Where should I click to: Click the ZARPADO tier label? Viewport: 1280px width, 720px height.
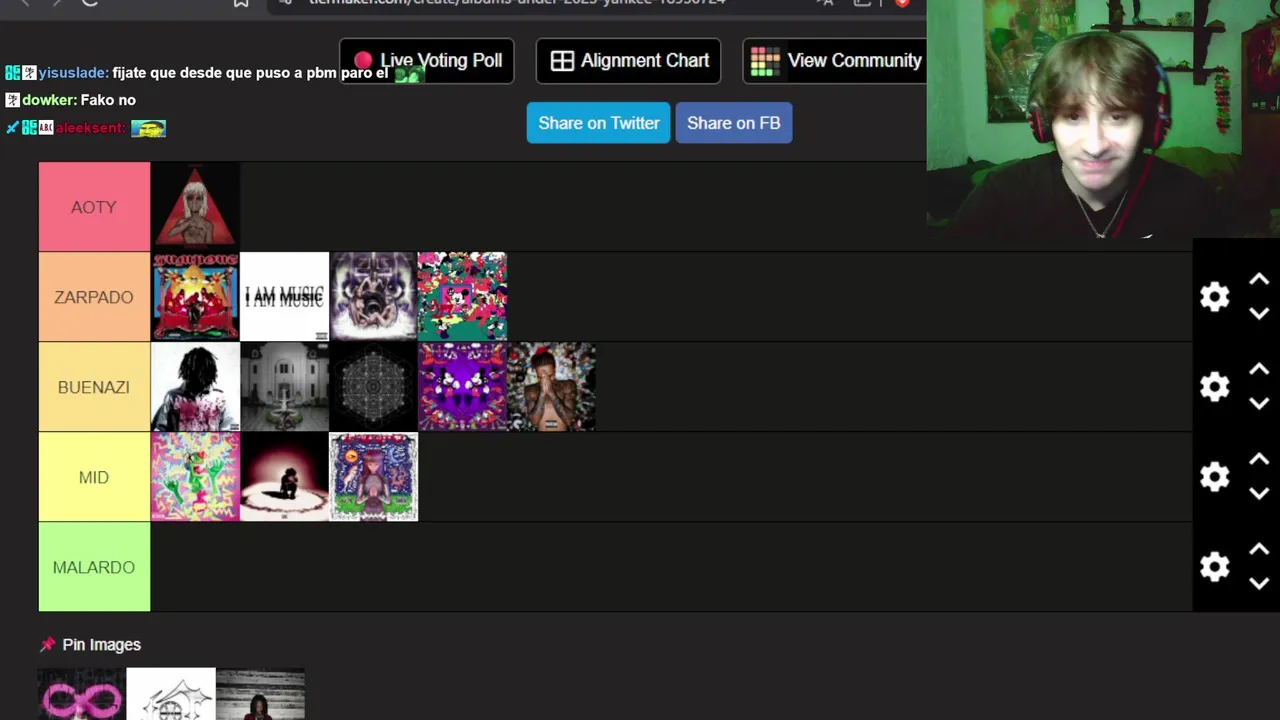(x=94, y=297)
